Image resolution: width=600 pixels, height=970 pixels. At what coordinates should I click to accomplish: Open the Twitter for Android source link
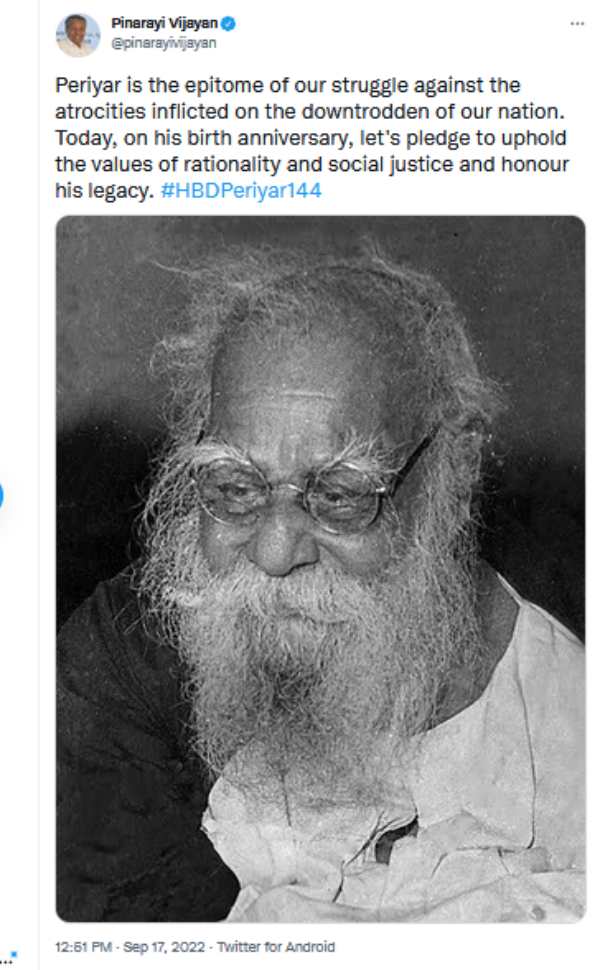[276, 946]
